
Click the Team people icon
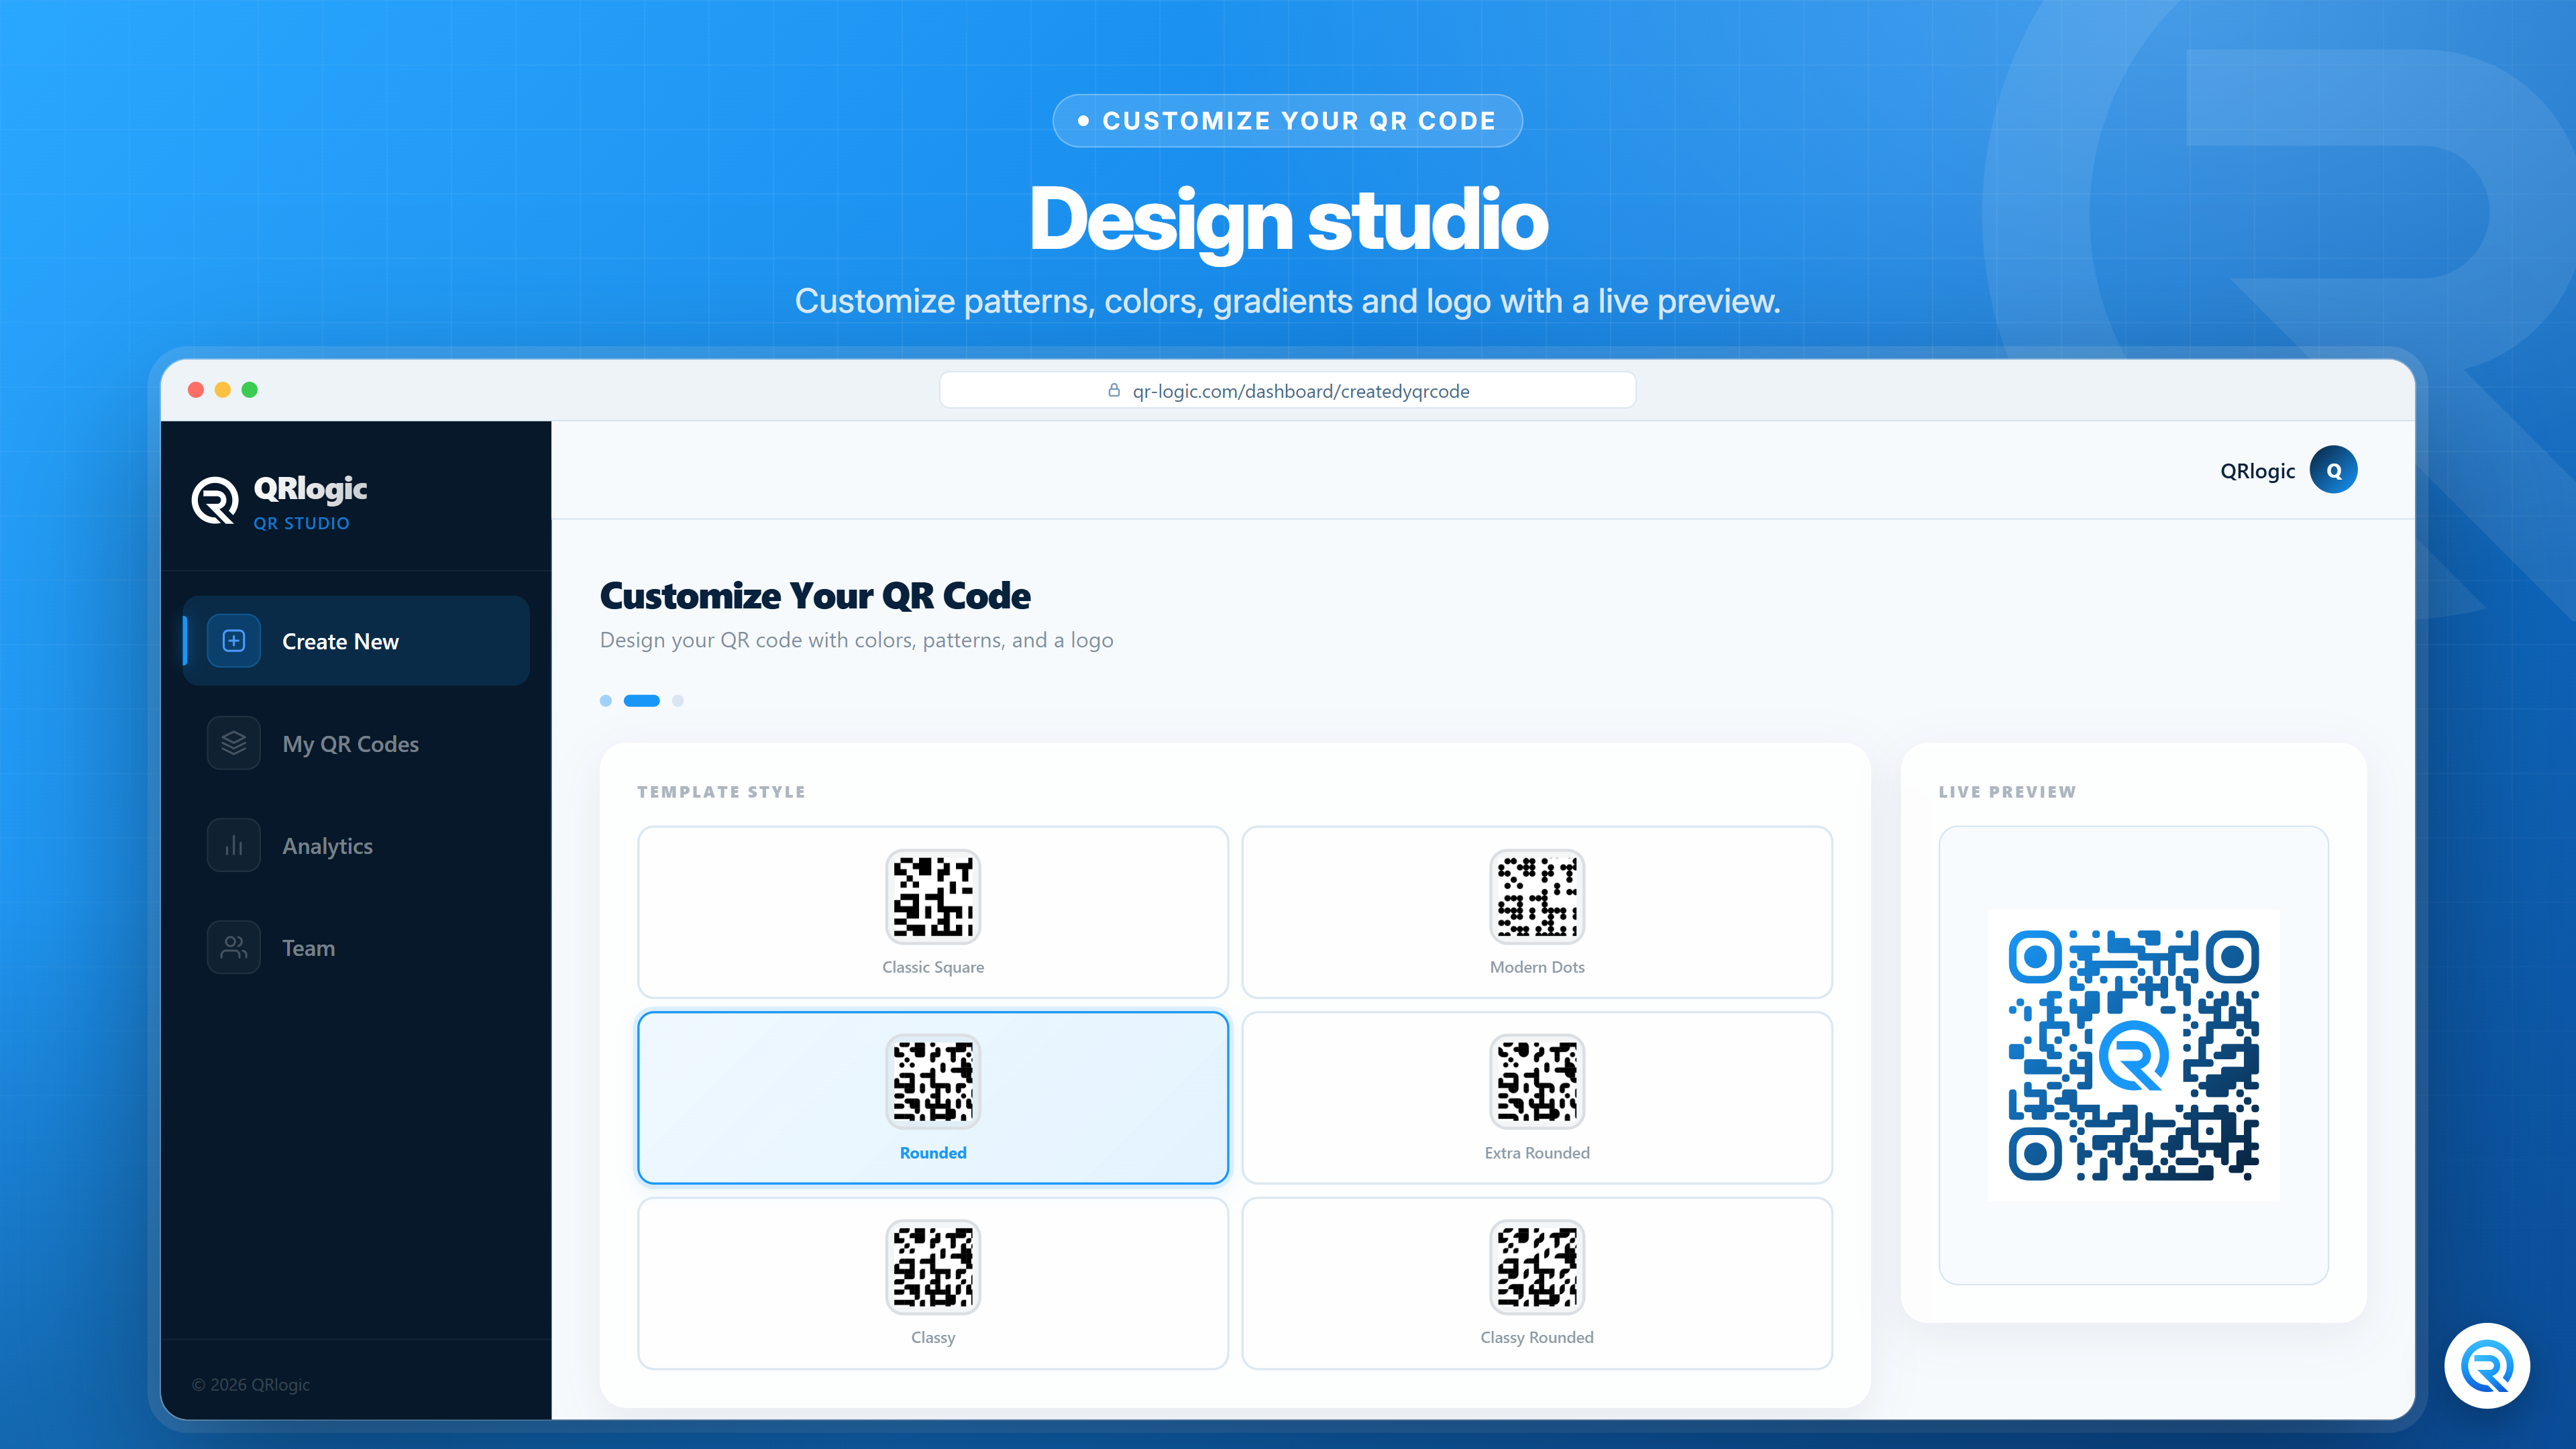point(233,947)
